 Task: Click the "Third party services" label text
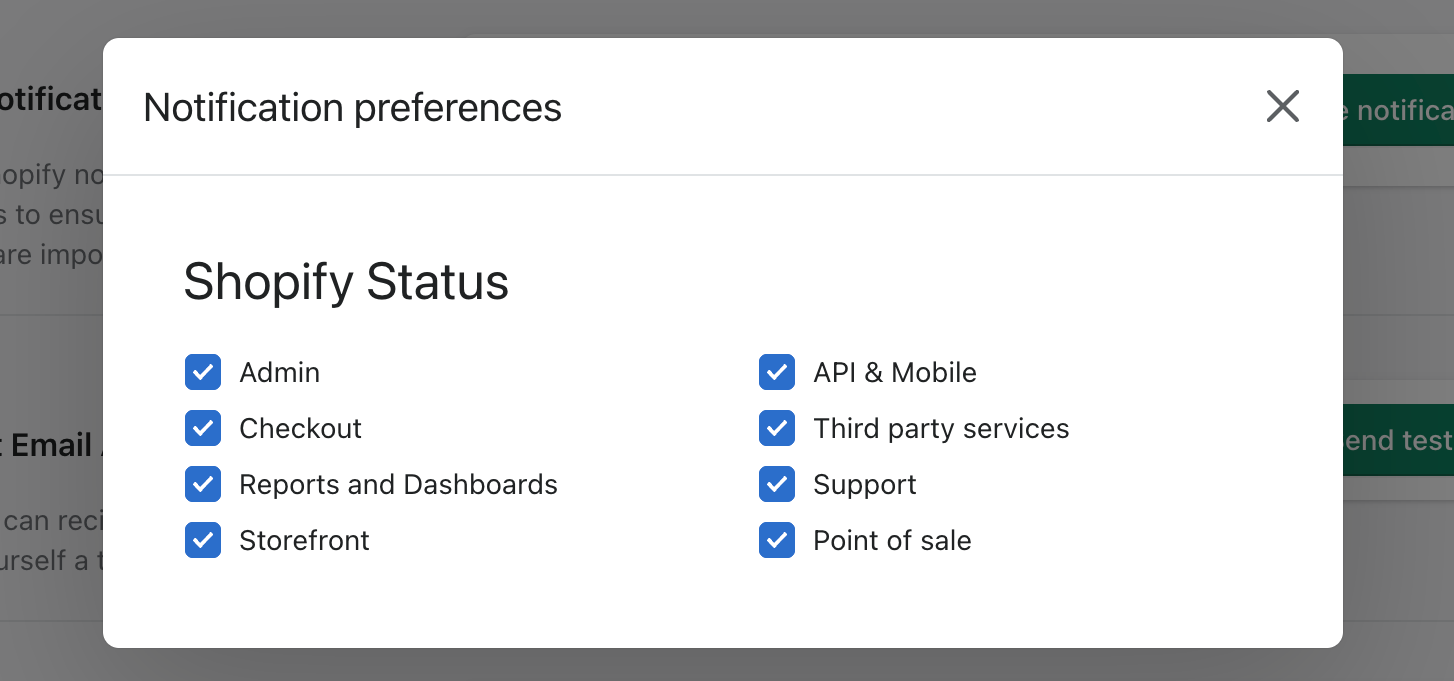pyautogui.click(x=941, y=428)
